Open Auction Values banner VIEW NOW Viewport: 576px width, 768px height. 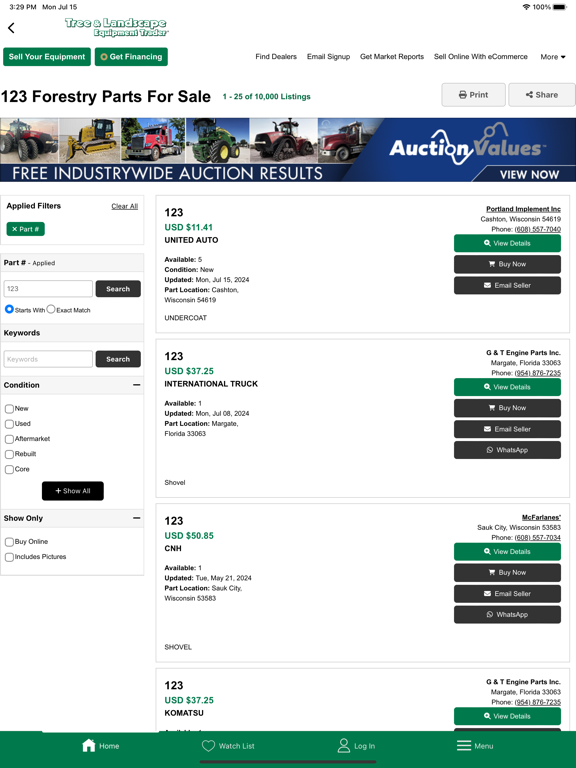tap(529, 174)
